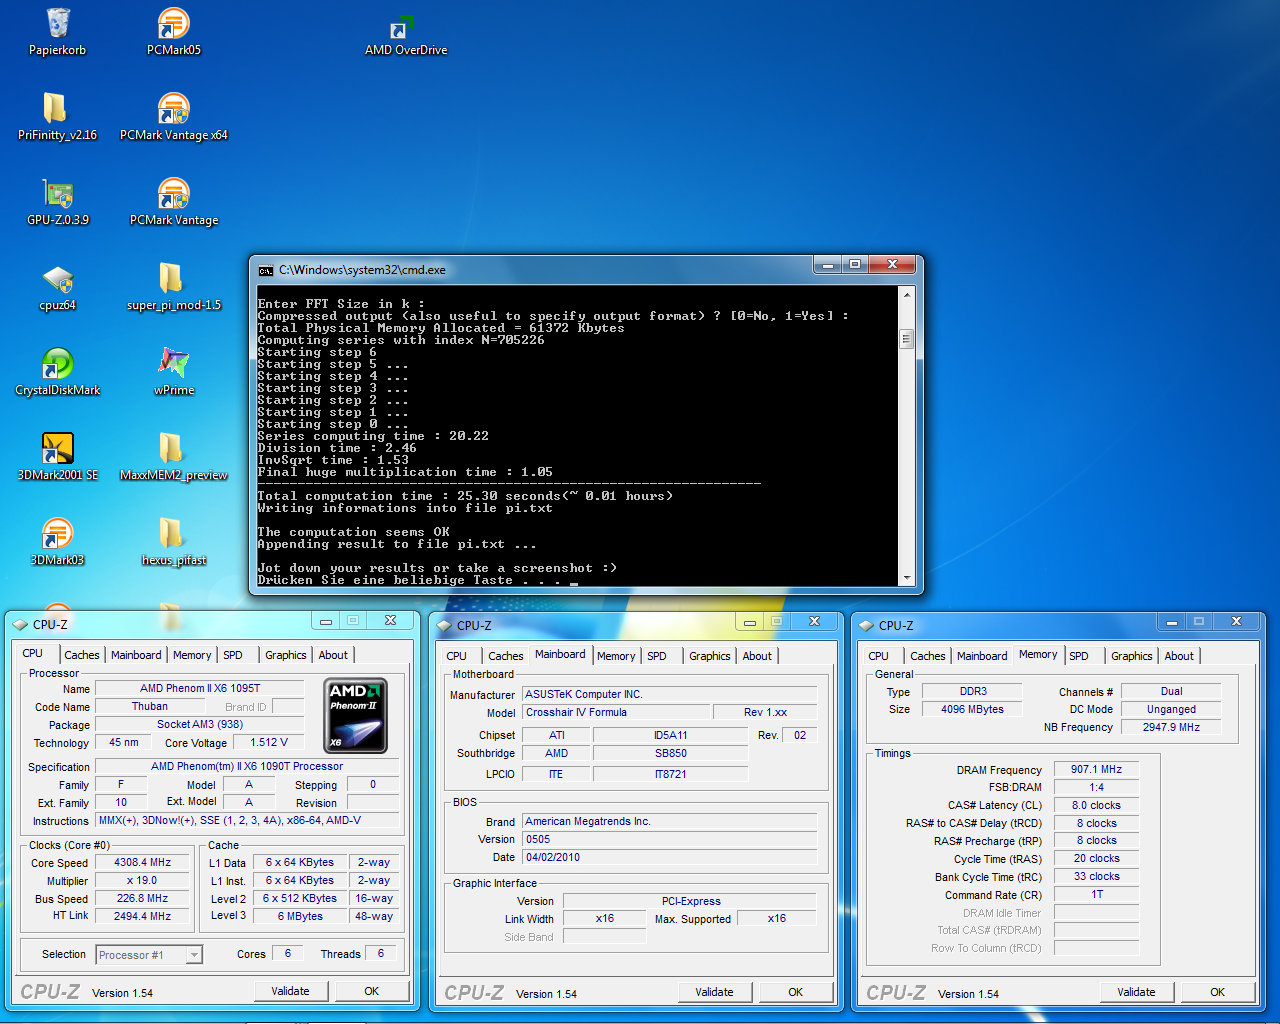The height and width of the screenshot is (1024, 1280).
Task: Open the PriFinitty_v2.16 folder
Action: pyautogui.click(x=57, y=116)
